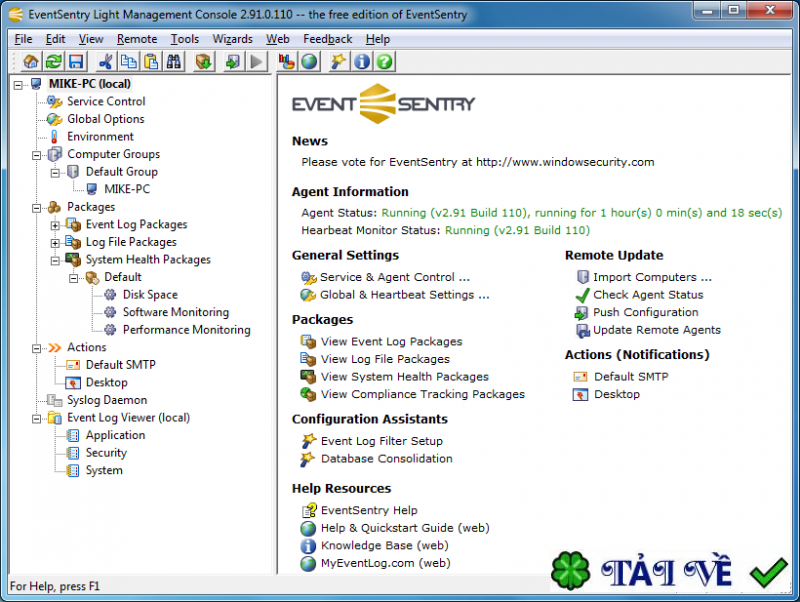Viewport: 800px width, 602px height.
Task: Click the green Refresh toolbar icon
Action: click(53, 62)
